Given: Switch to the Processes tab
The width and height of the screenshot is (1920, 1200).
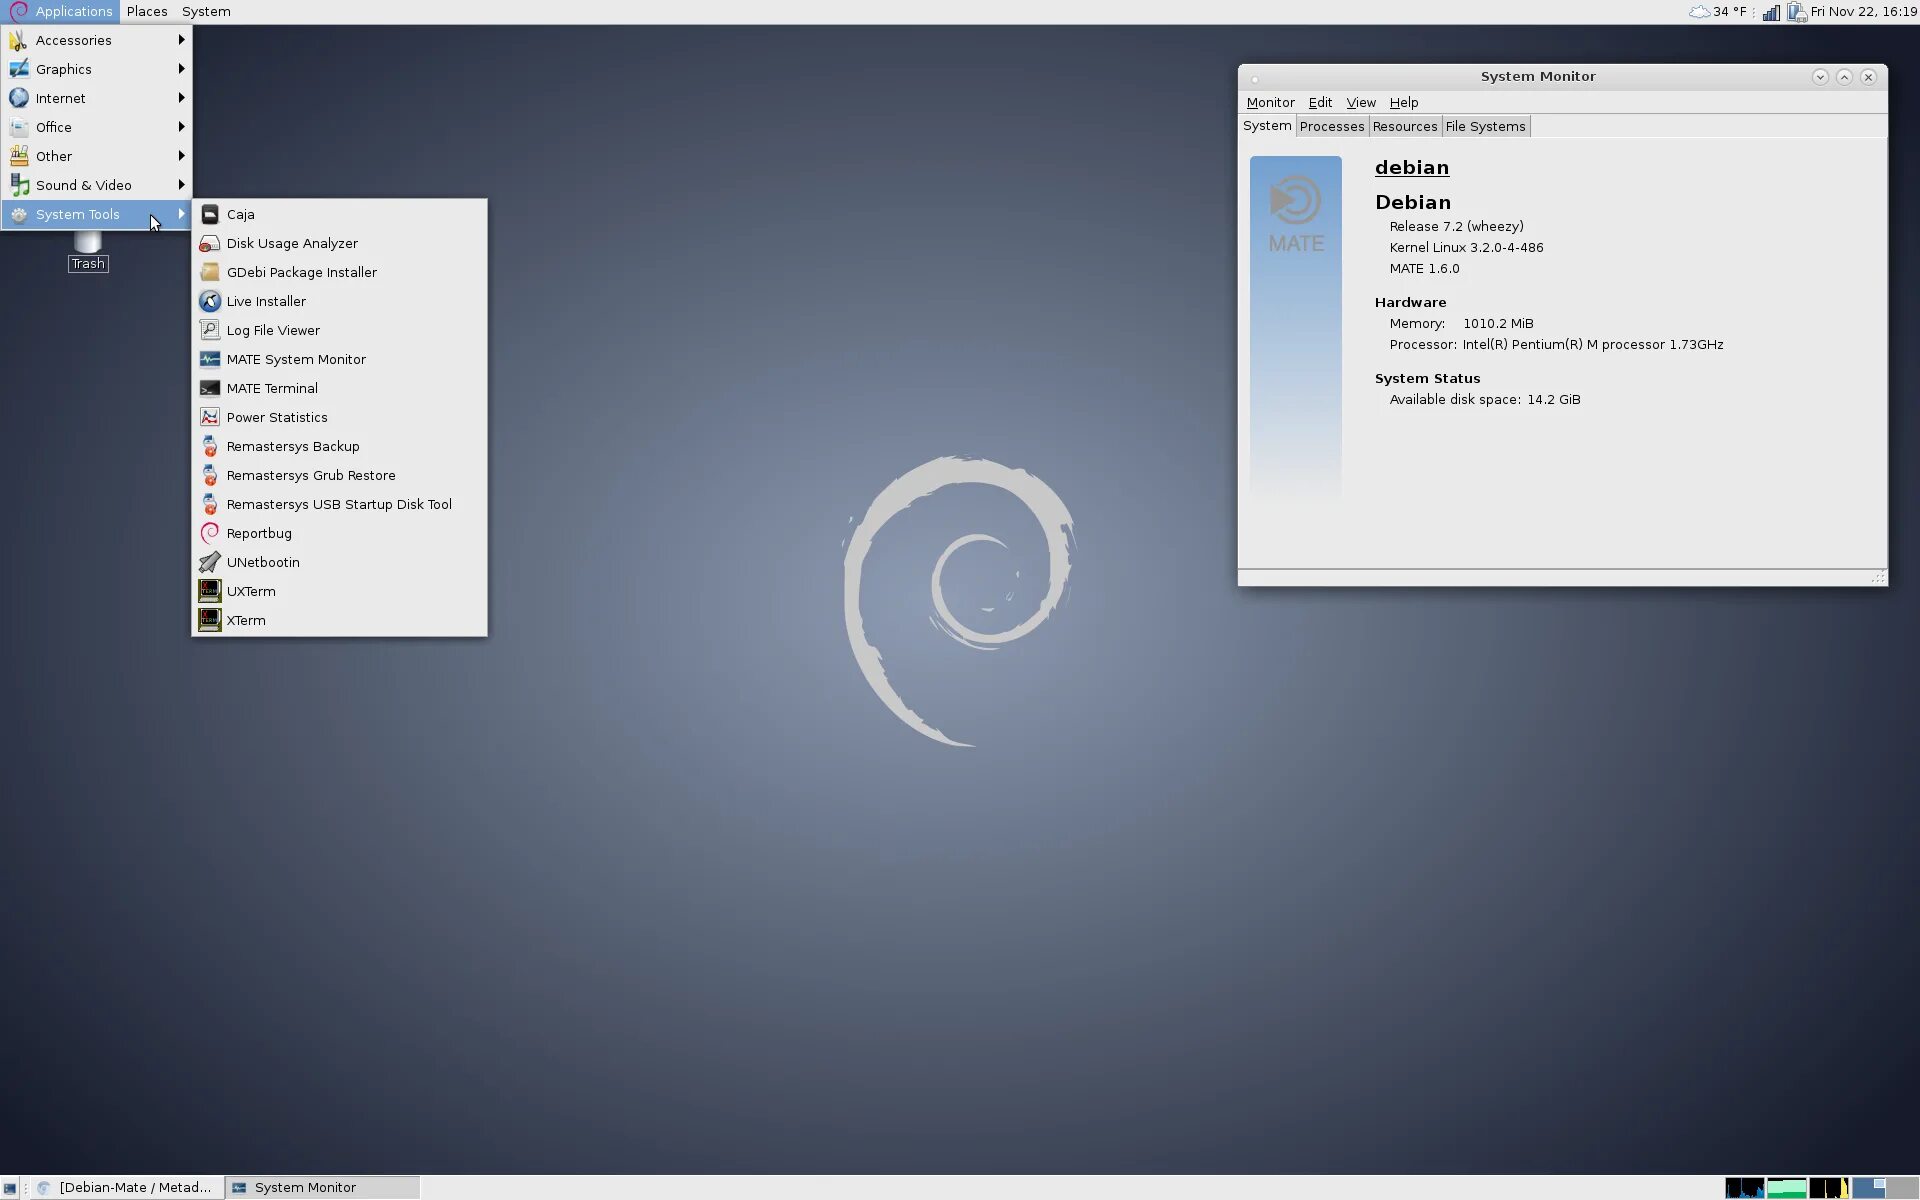Looking at the screenshot, I should (1331, 126).
